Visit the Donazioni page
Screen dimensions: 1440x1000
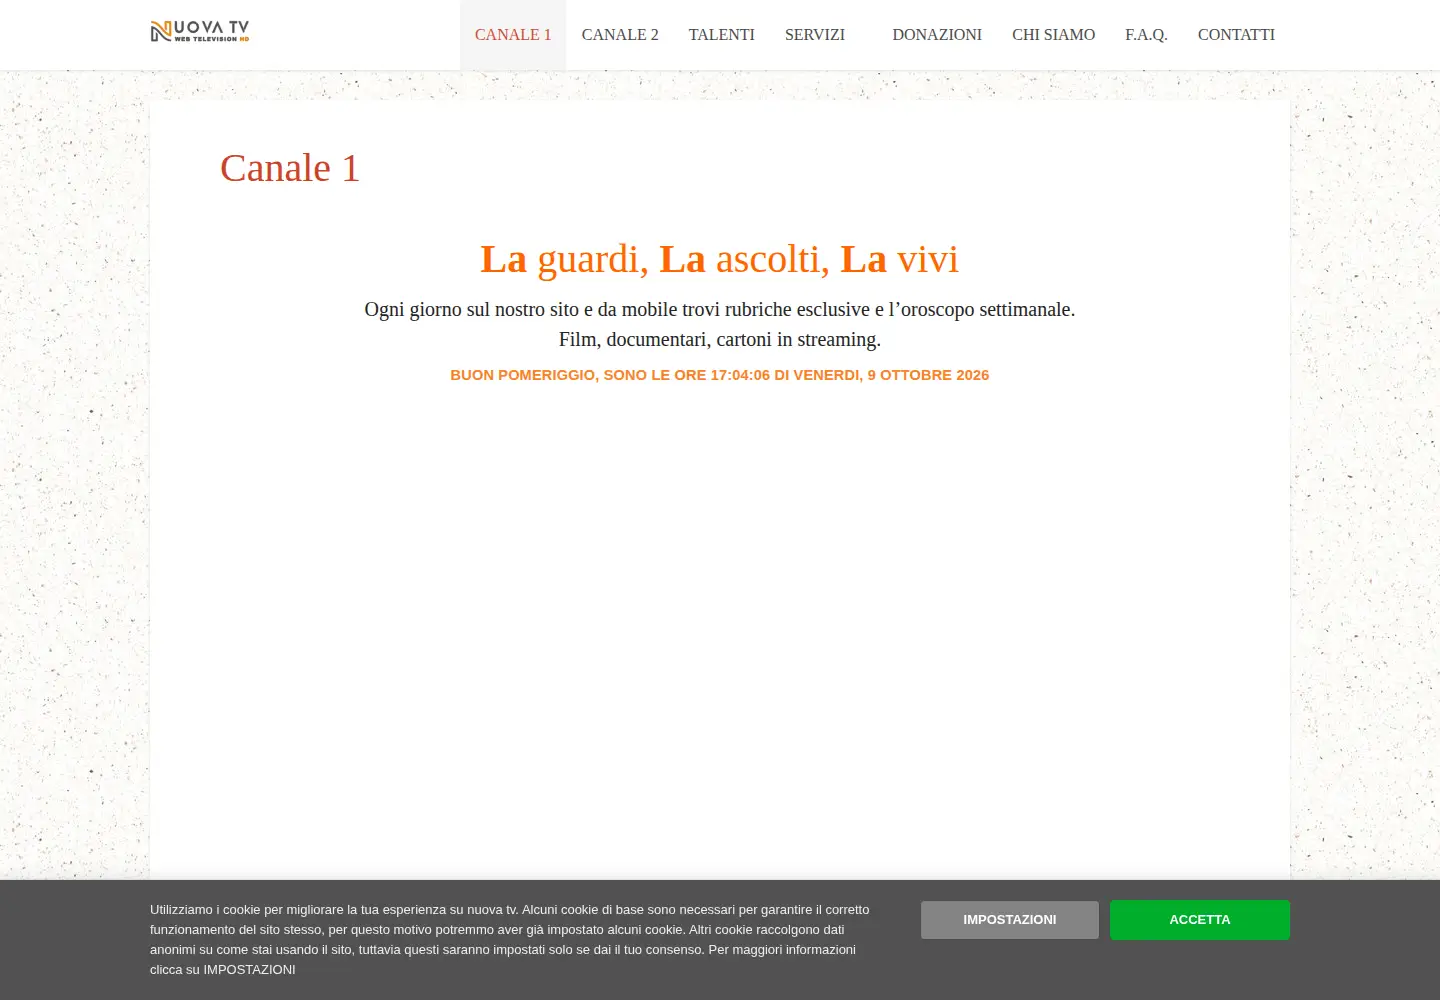937,35
